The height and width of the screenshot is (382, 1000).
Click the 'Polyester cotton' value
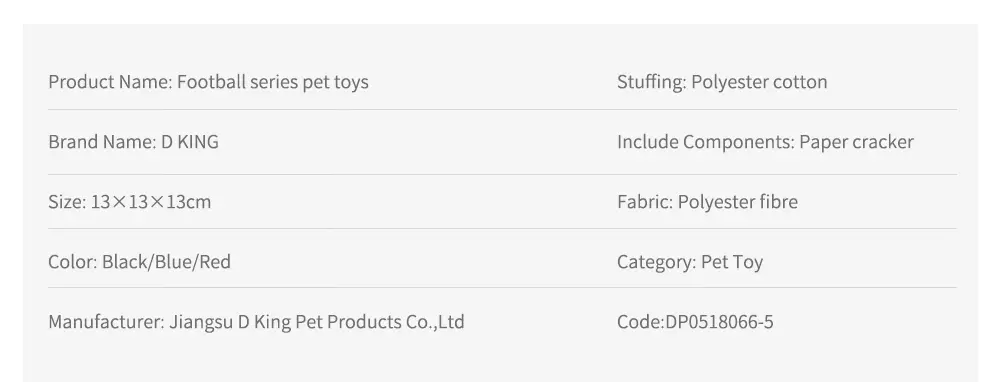(x=760, y=82)
